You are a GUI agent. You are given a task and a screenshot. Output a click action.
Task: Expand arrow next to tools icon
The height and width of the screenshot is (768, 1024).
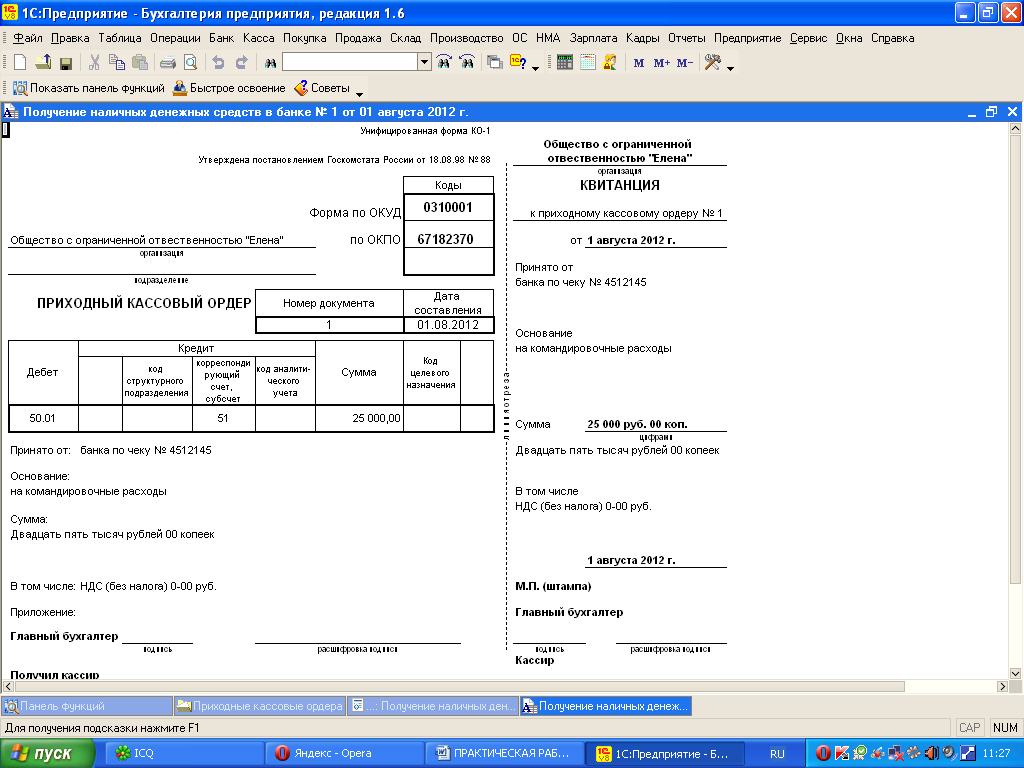[730, 67]
